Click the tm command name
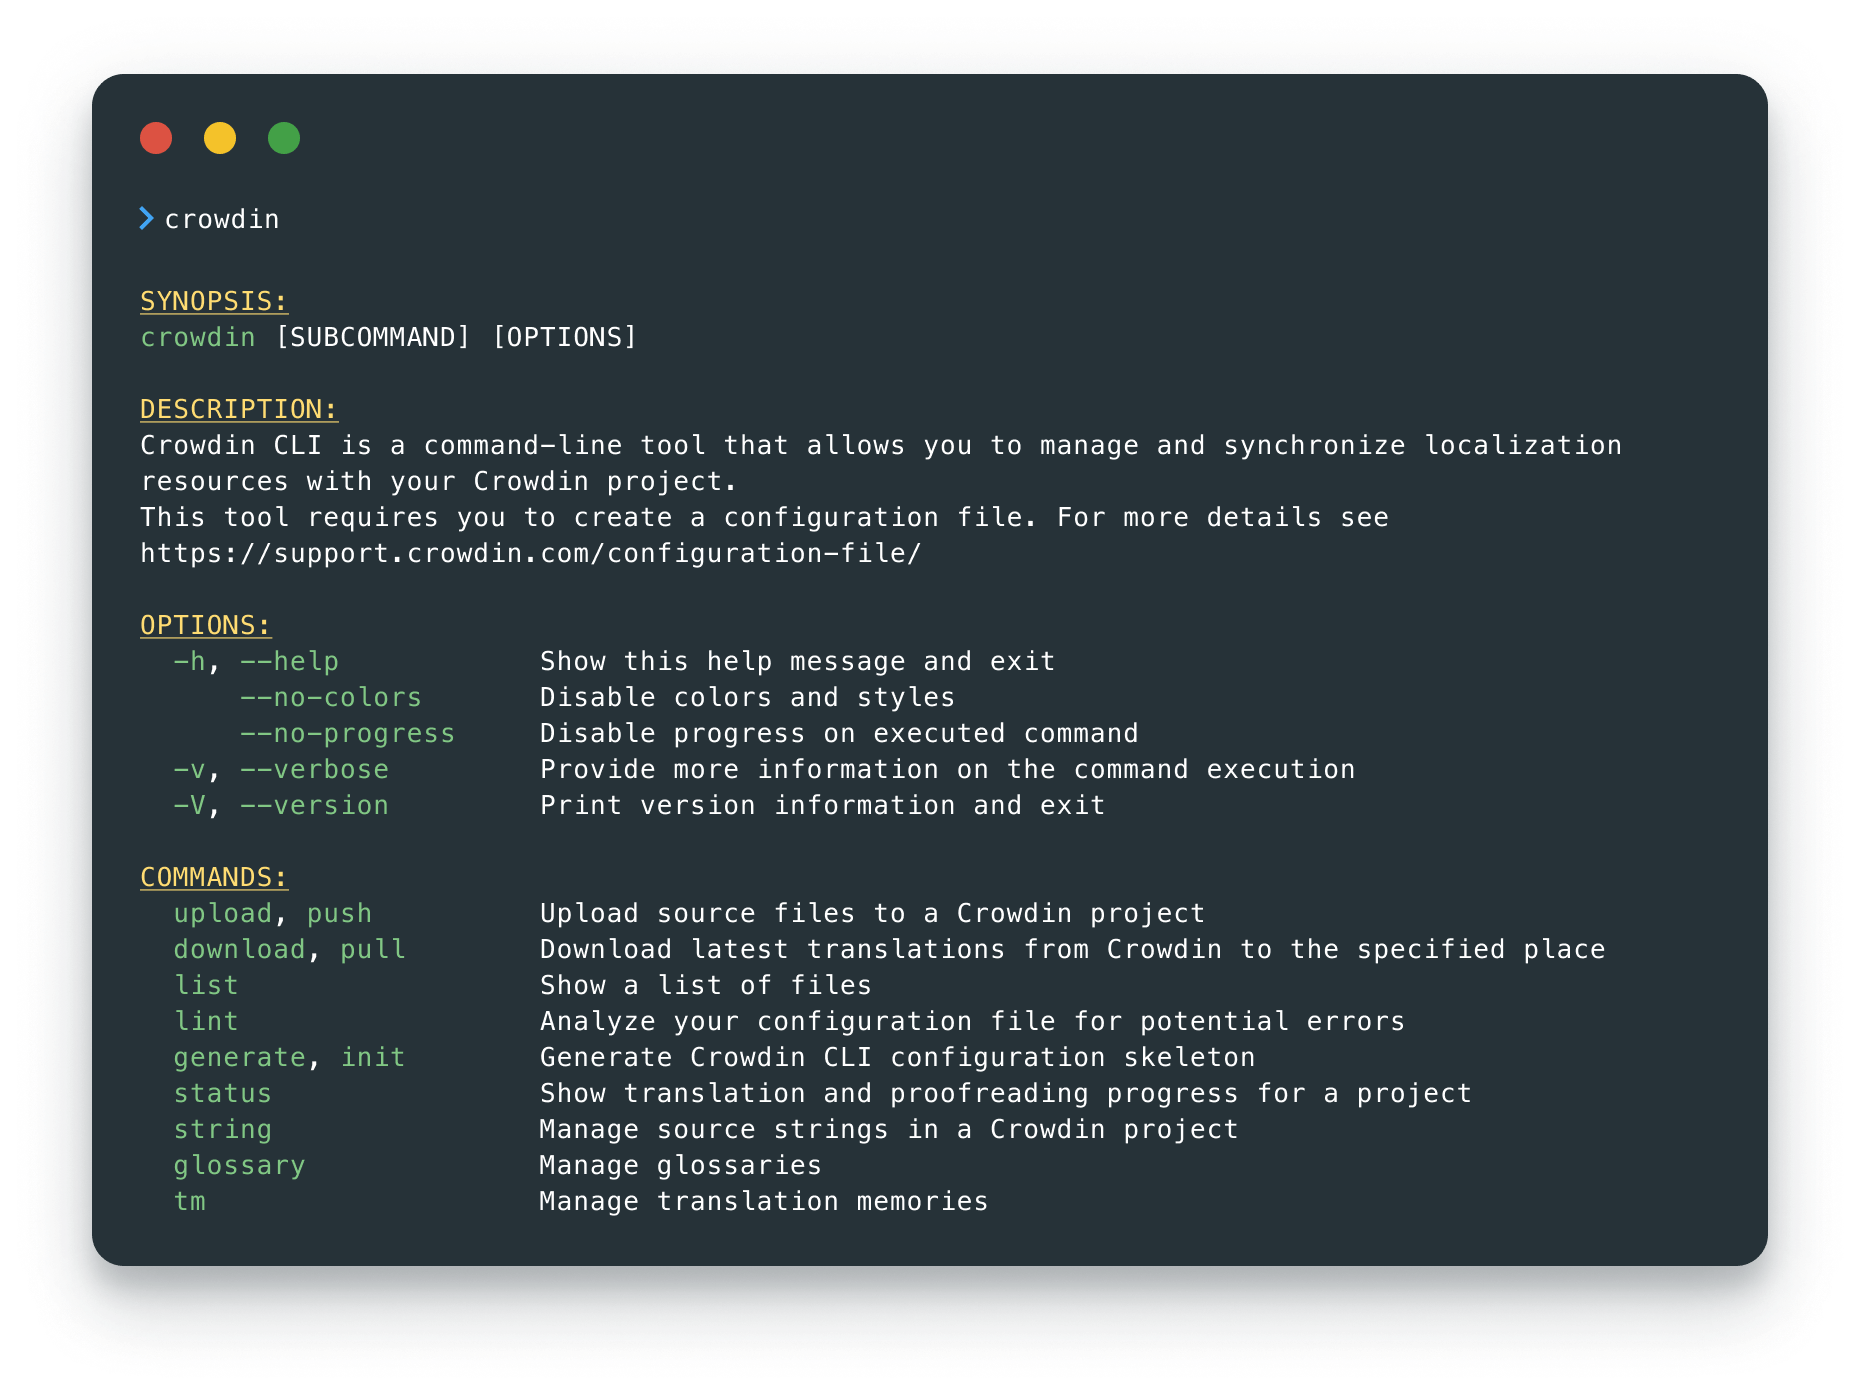The image size is (1860, 1390). coord(190,1202)
